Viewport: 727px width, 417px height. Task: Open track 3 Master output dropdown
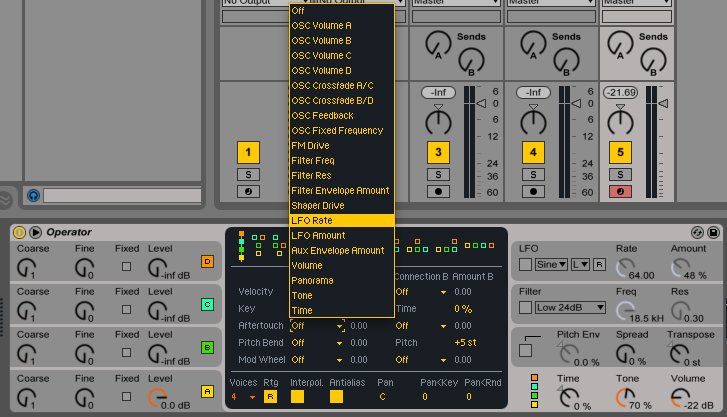click(x=456, y=2)
